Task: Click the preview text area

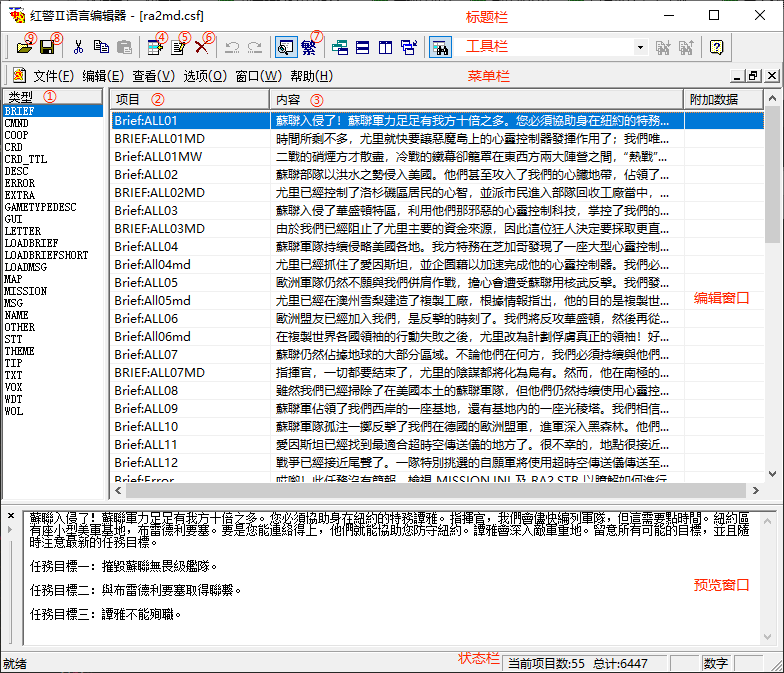Action: [x=392, y=578]
